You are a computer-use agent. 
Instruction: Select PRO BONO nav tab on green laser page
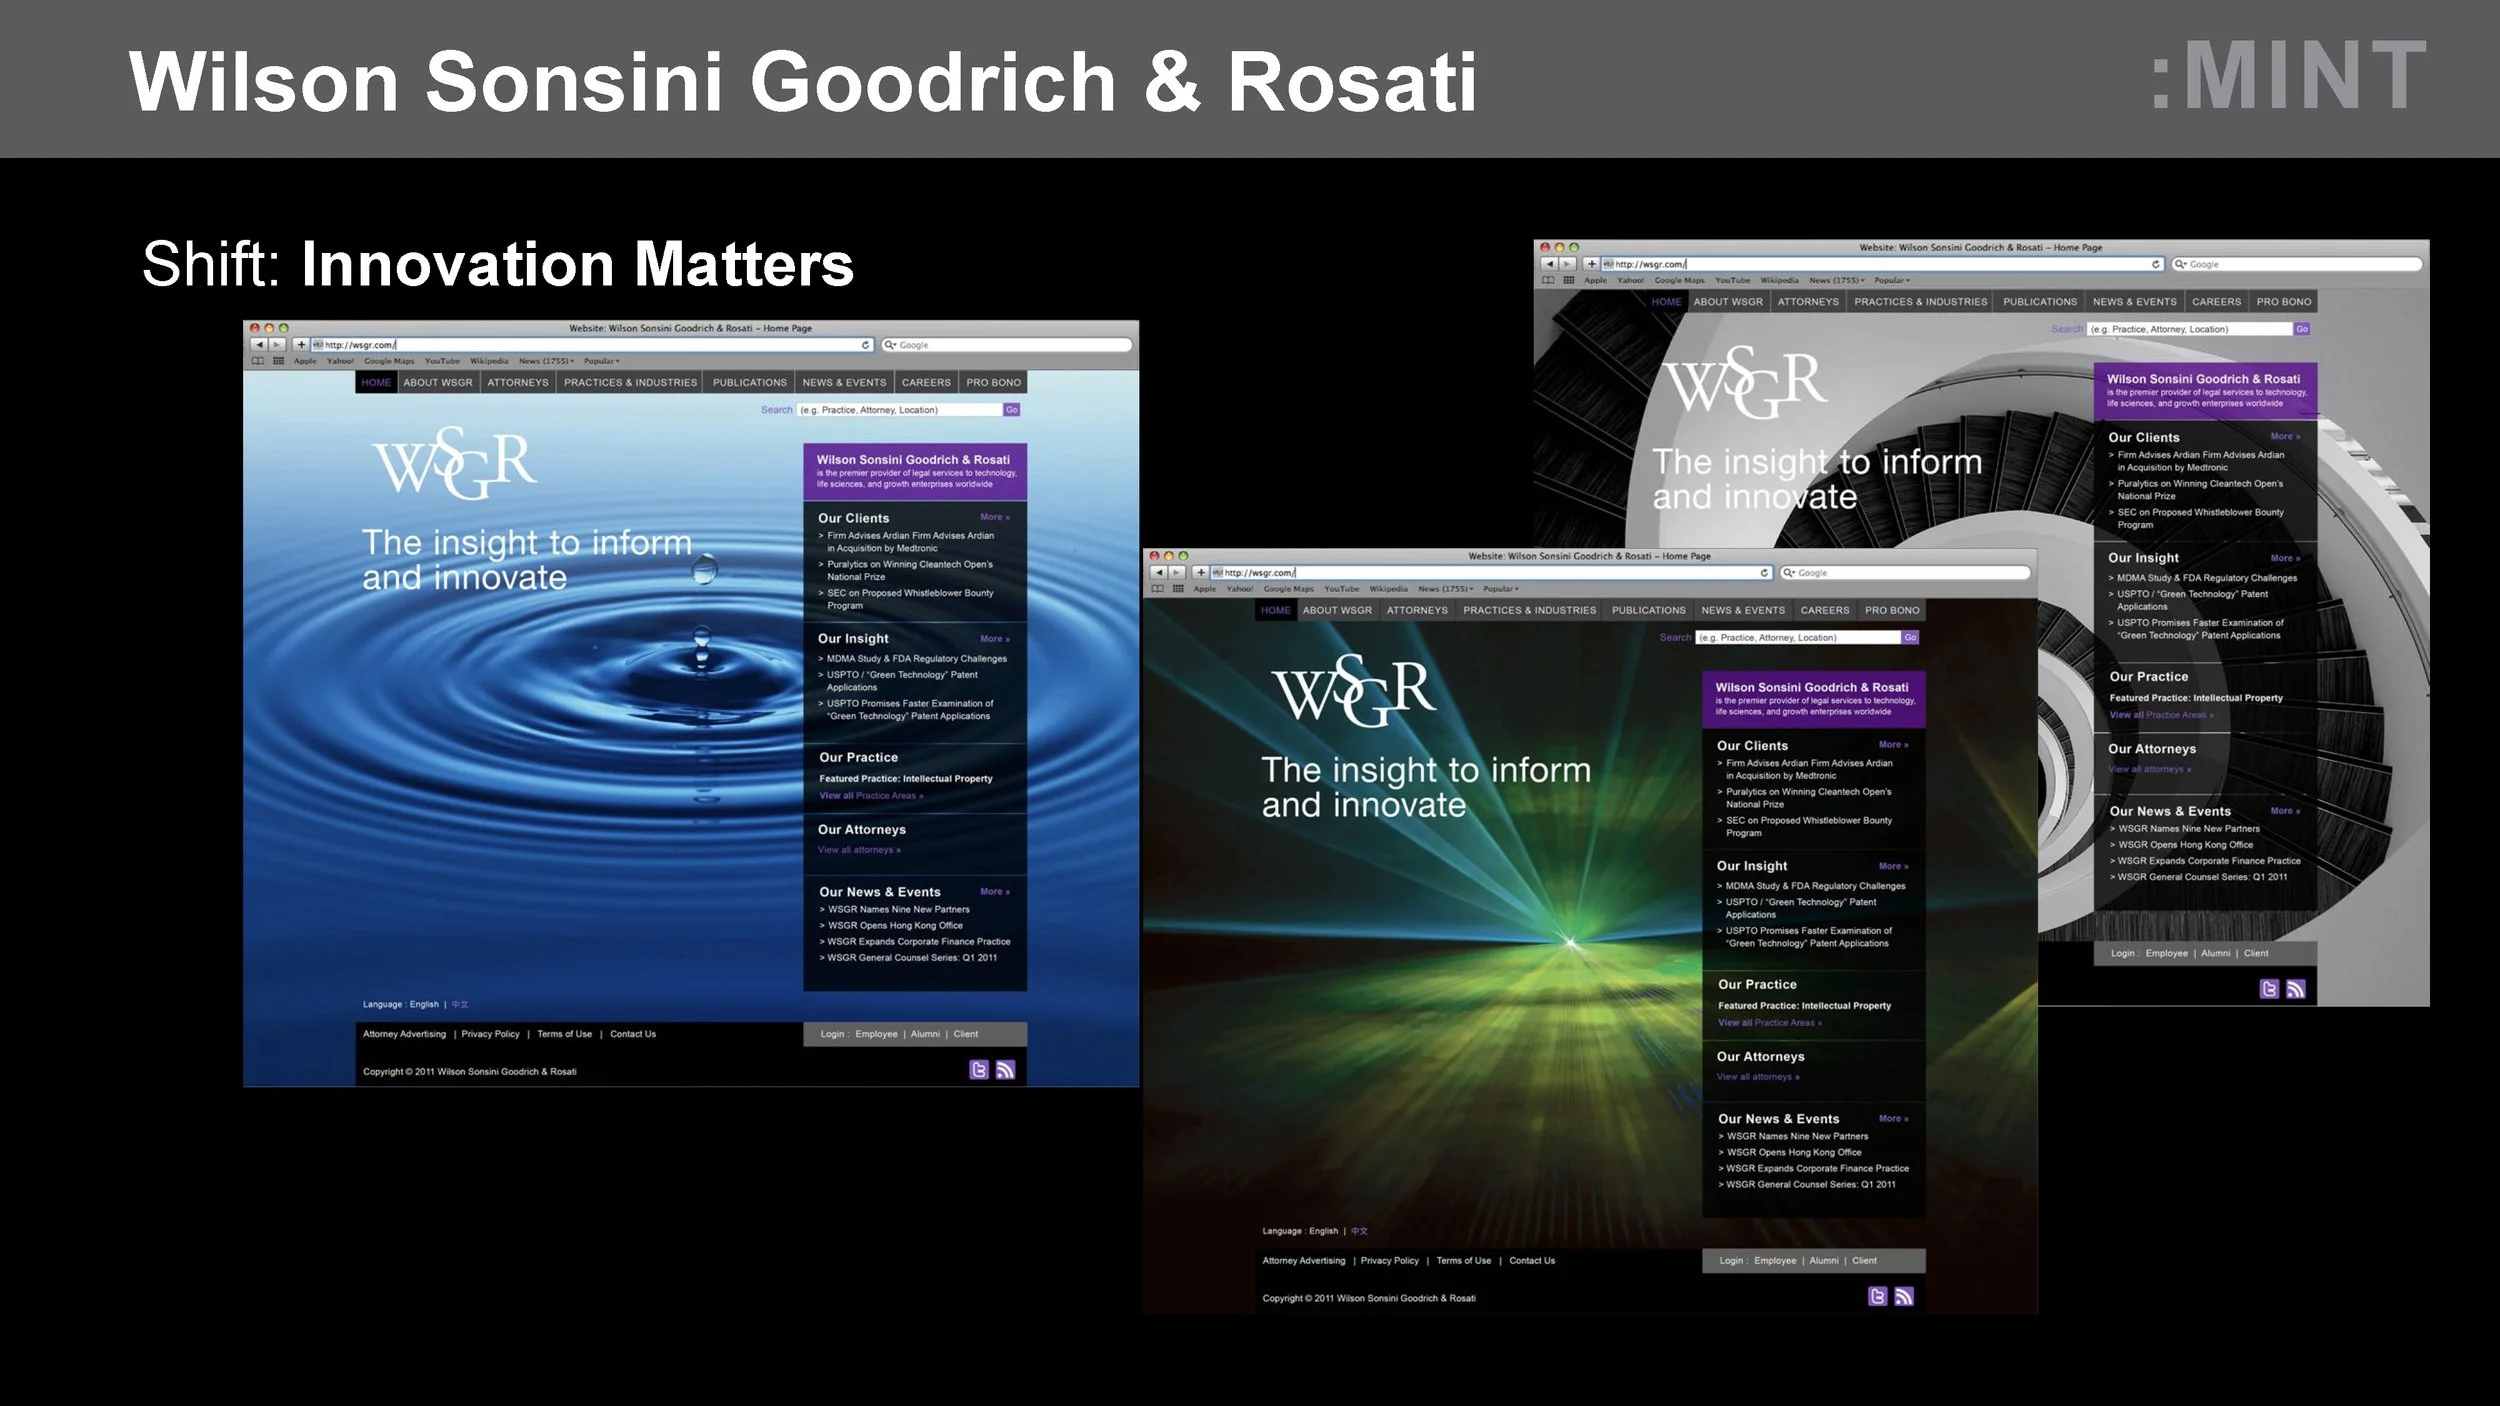click(x=1891, y=610)
